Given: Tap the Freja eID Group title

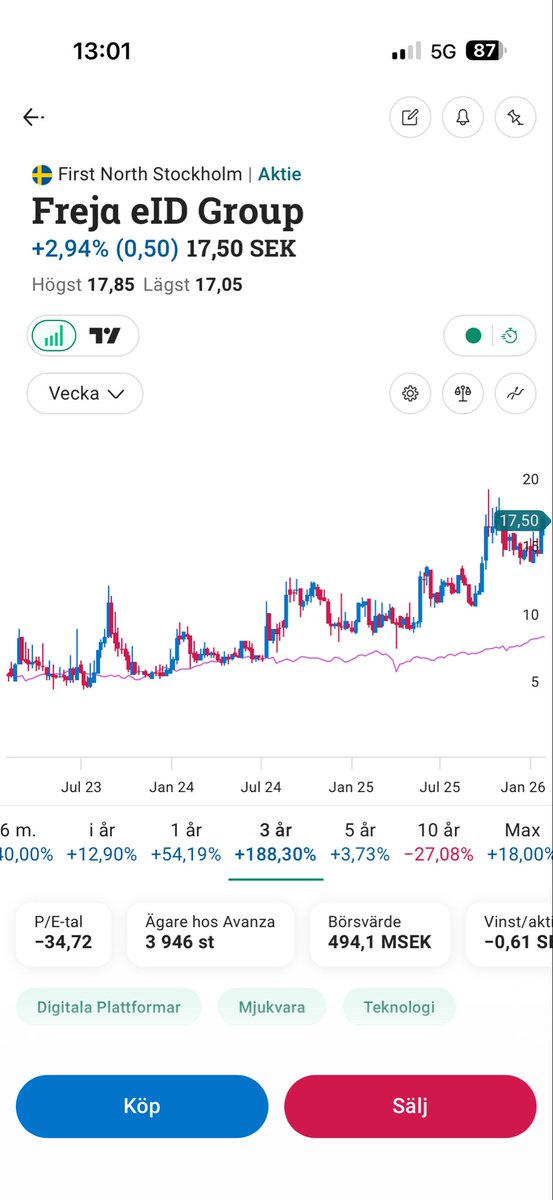Looking at the screenshot, I should click(168, 212).
